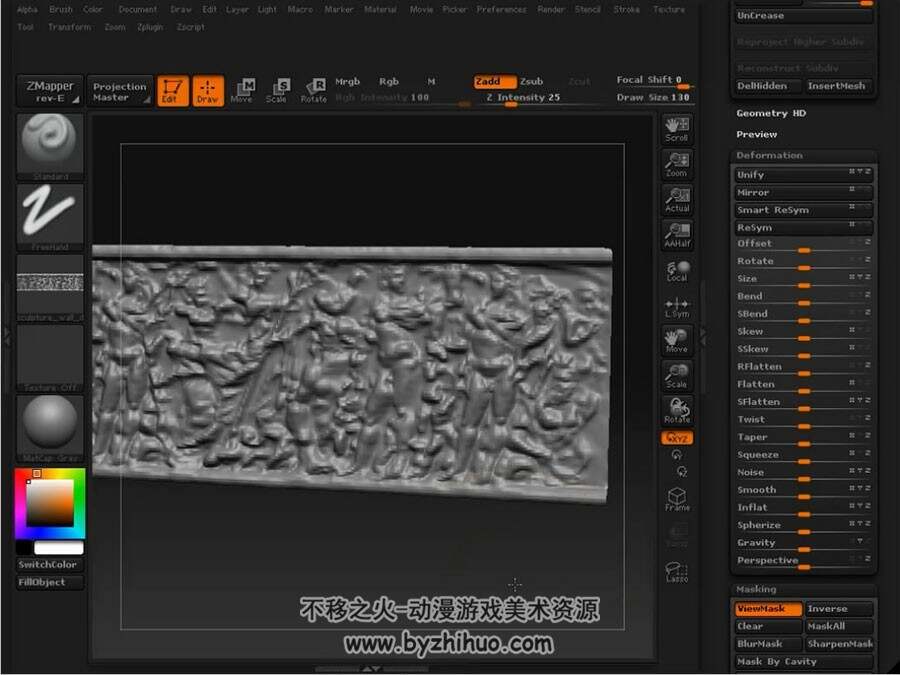Open the alpha texture thumbnail picker
The width and height of the screenshot is (900, 675).
tap(50, 288)
